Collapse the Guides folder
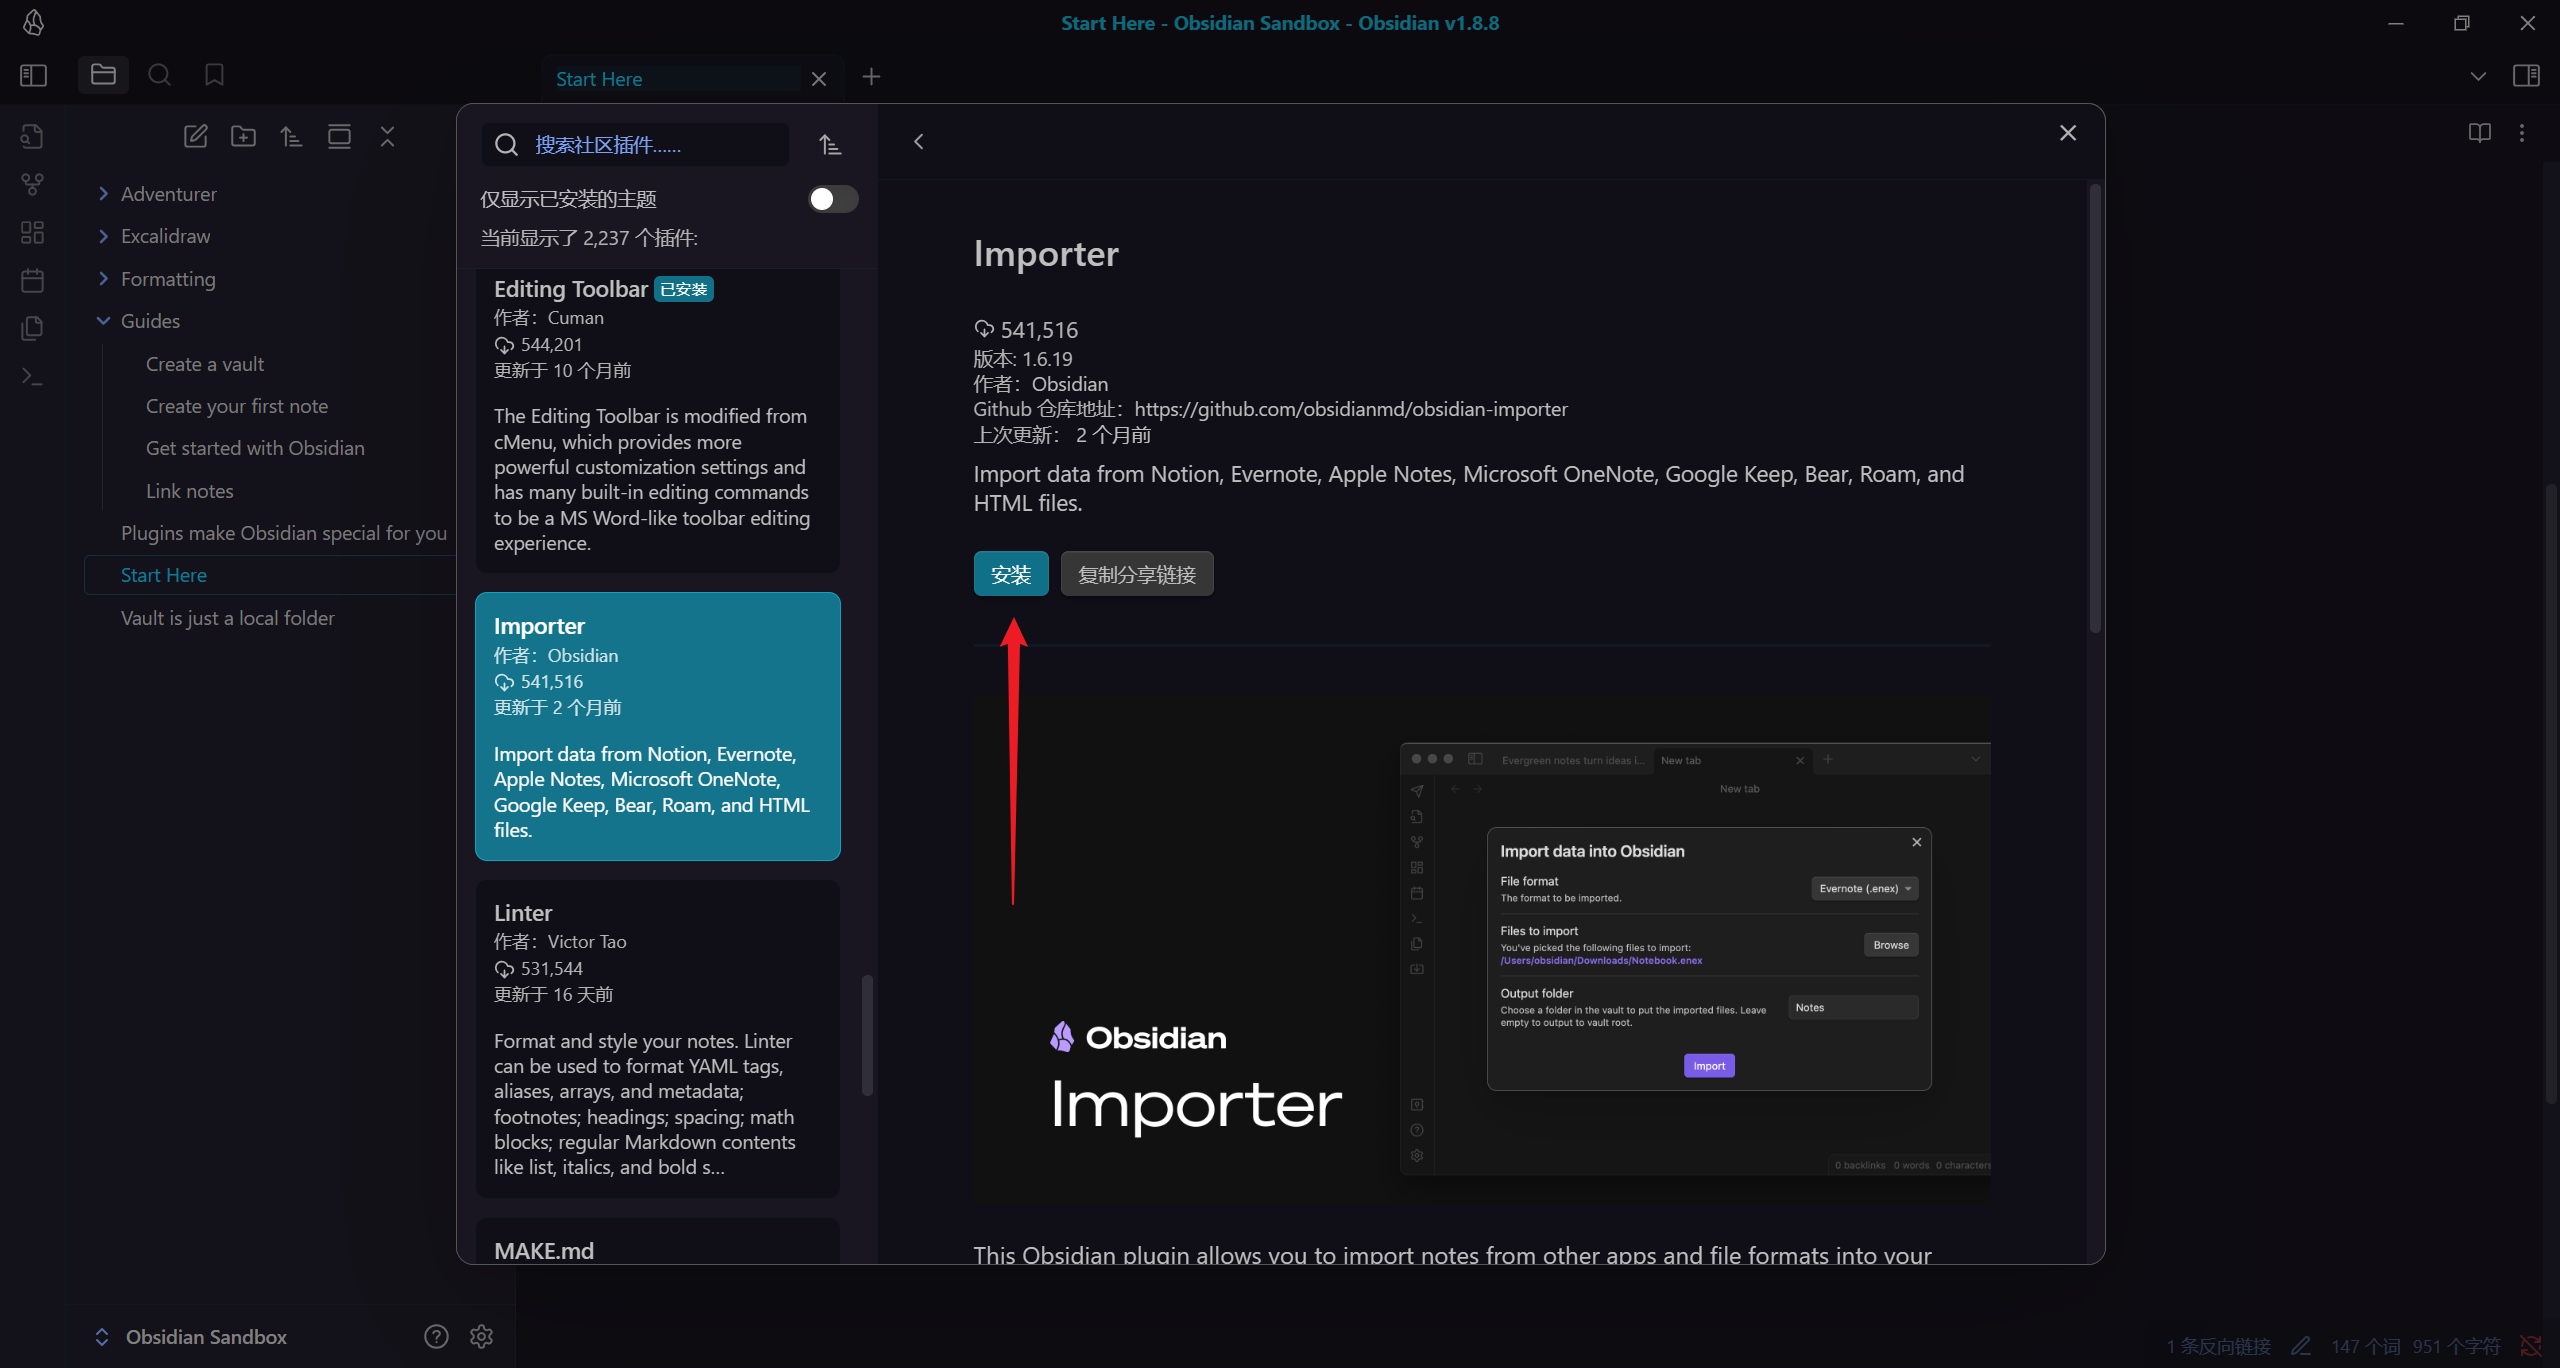Viewport: 2560px width, 1368px height. coord(150,321)
